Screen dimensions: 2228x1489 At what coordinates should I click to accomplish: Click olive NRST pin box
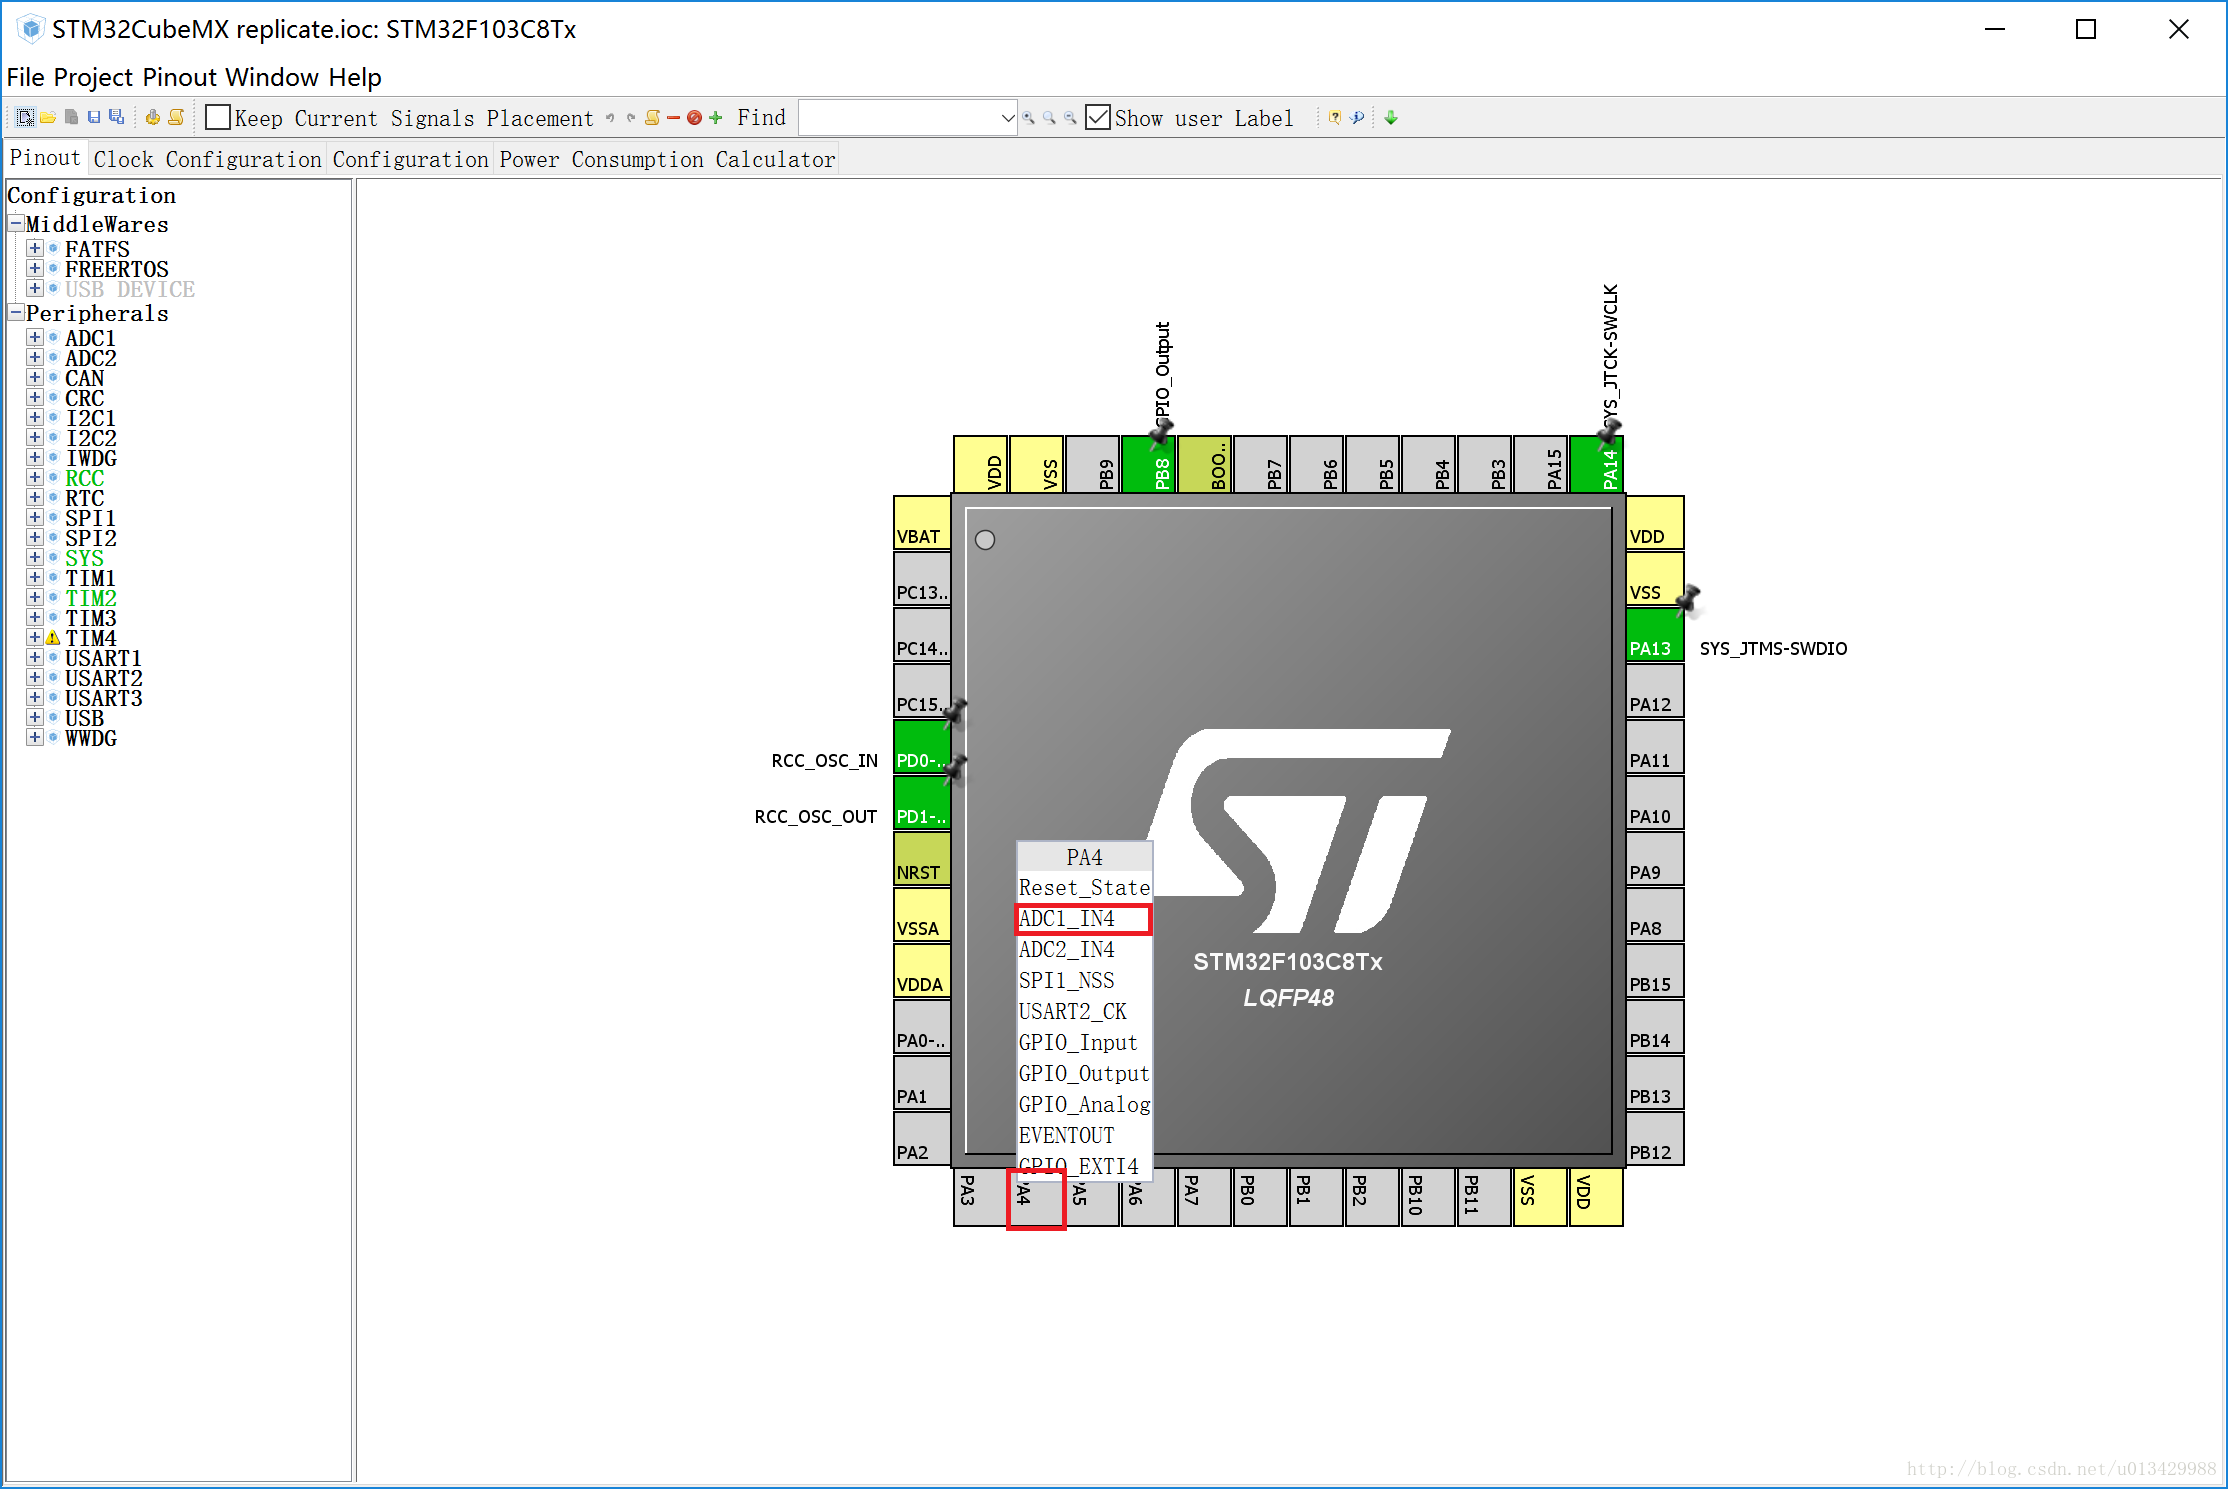tap(922, 860)
